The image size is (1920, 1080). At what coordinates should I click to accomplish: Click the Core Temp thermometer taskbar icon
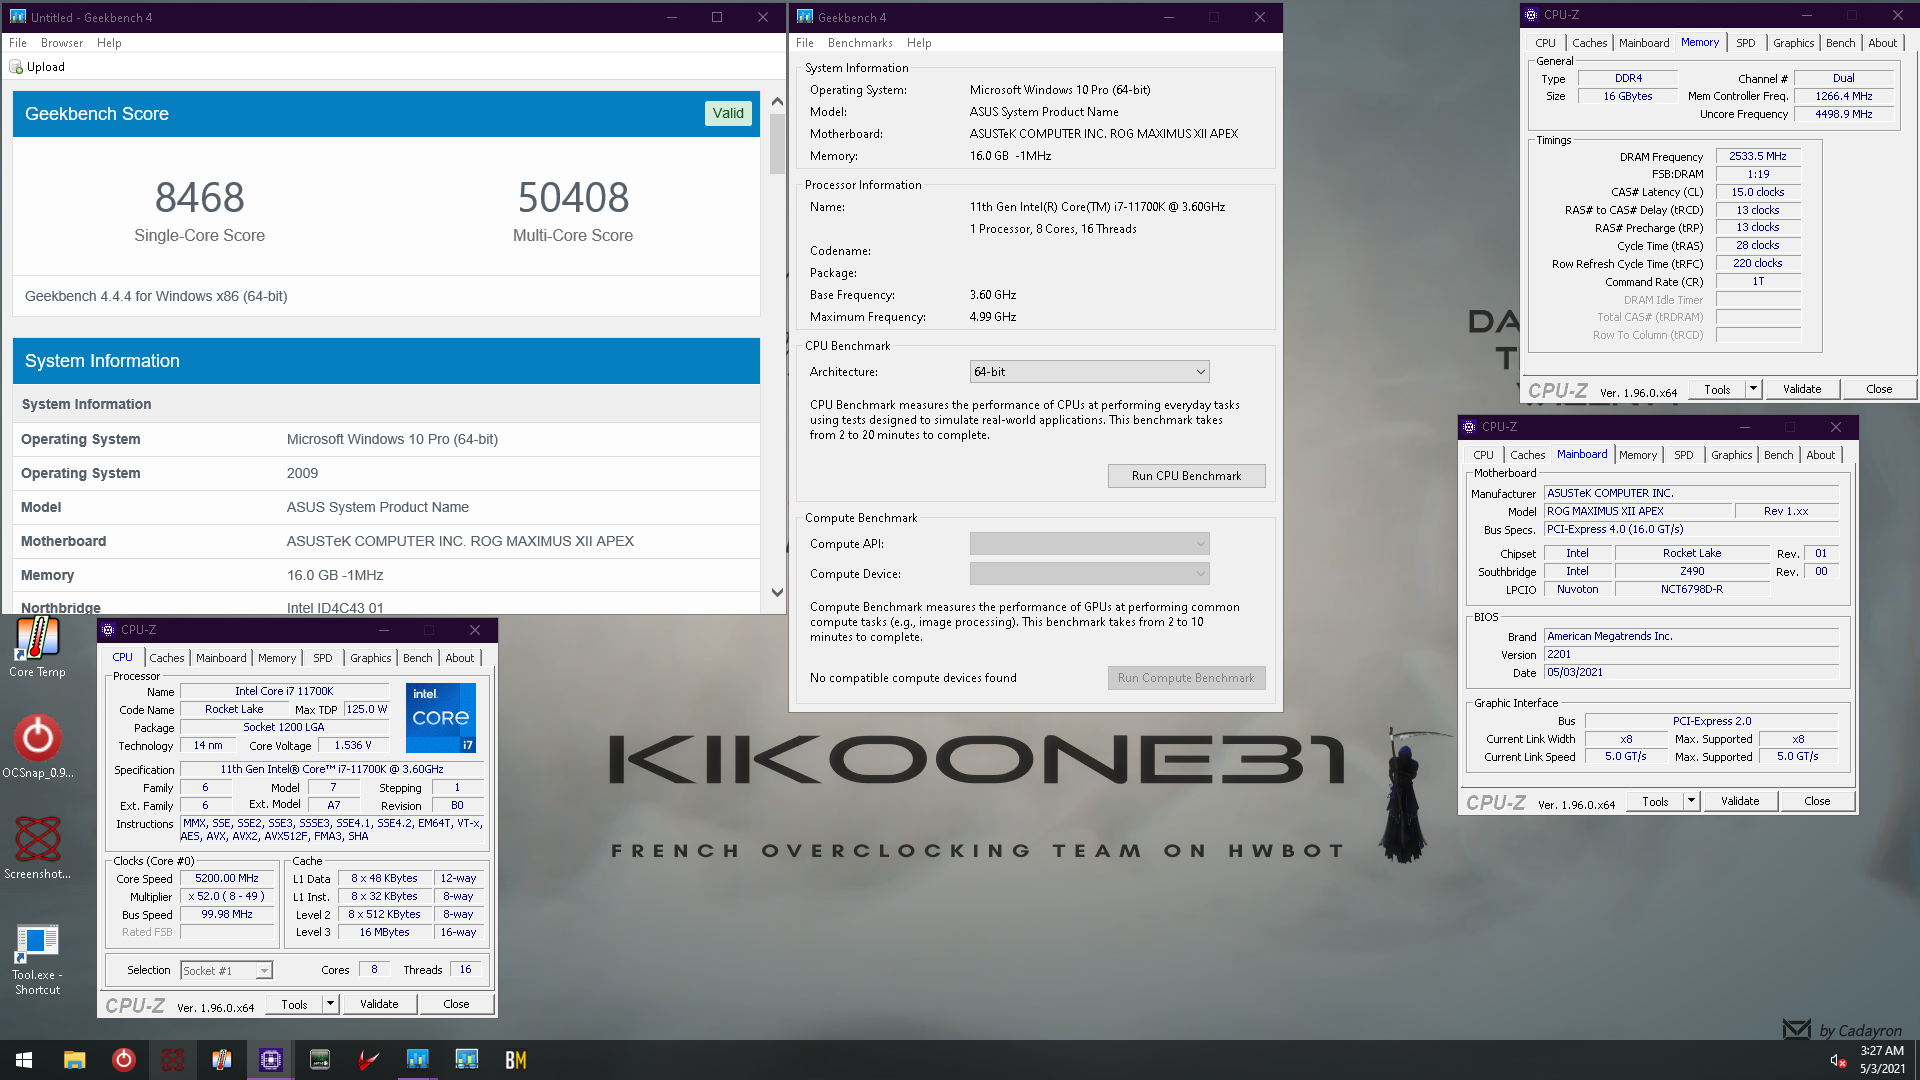pos(222,1060)
